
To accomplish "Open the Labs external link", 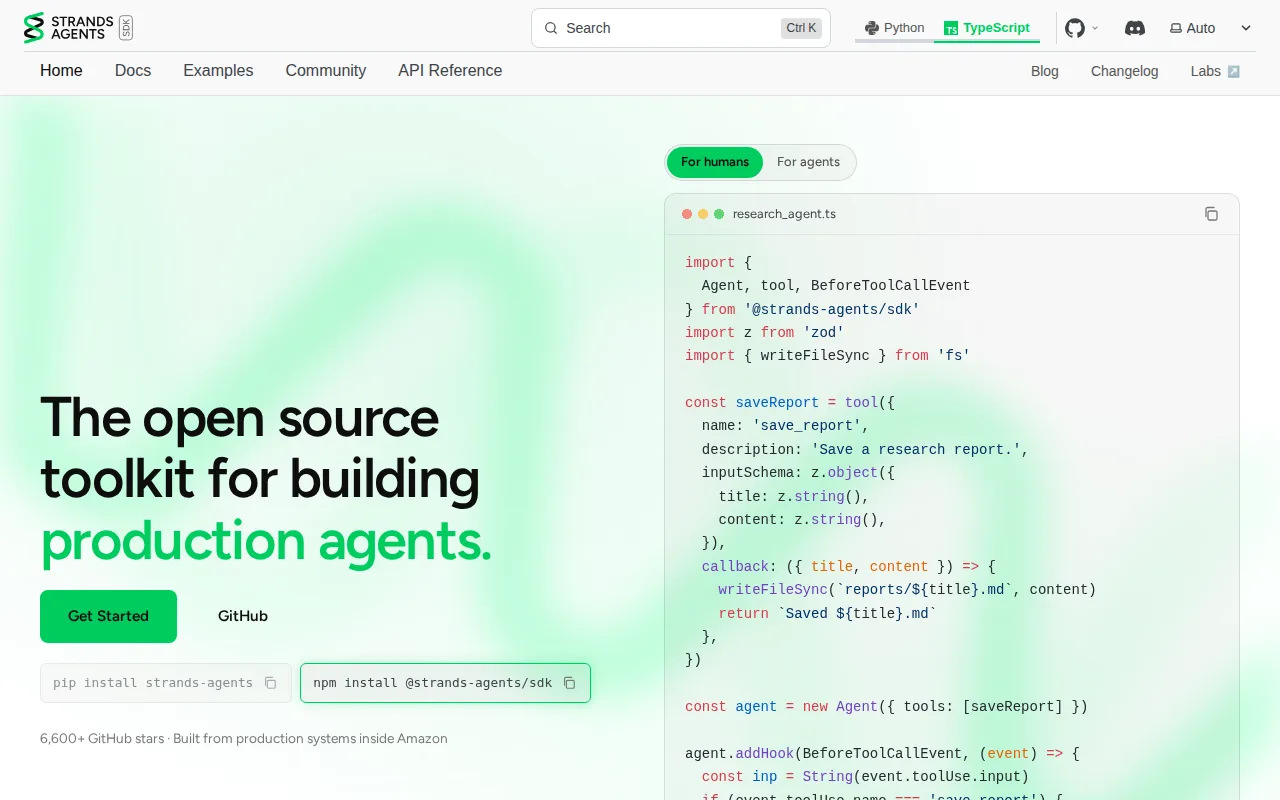I will [1215, 71].
